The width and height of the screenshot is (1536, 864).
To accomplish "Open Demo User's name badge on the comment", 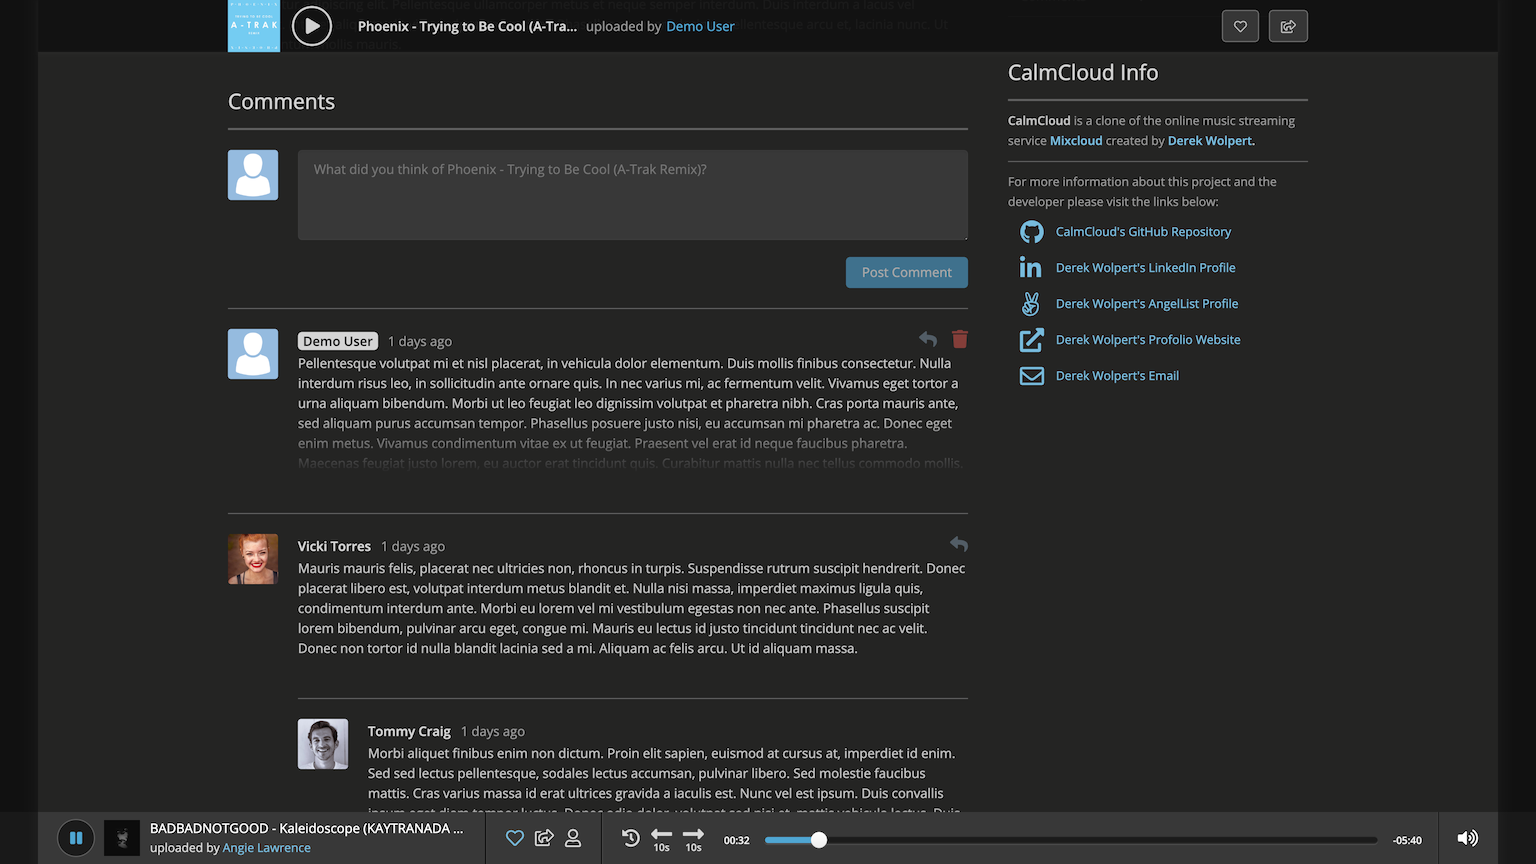I will pos(338,341).
